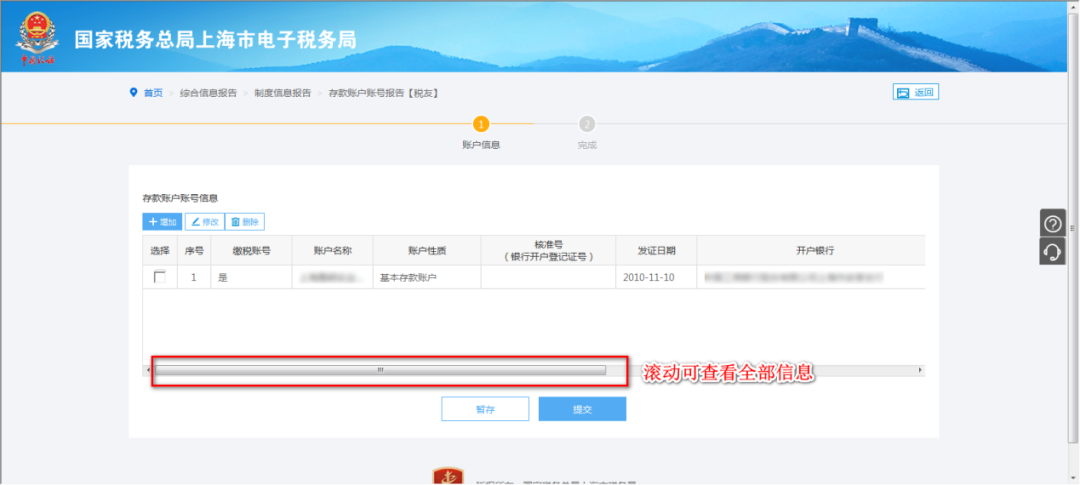This screenshot has height=485, width=1080.
Task: Click the tax bureau emblem logo
Action: click(x=36, y=38)
